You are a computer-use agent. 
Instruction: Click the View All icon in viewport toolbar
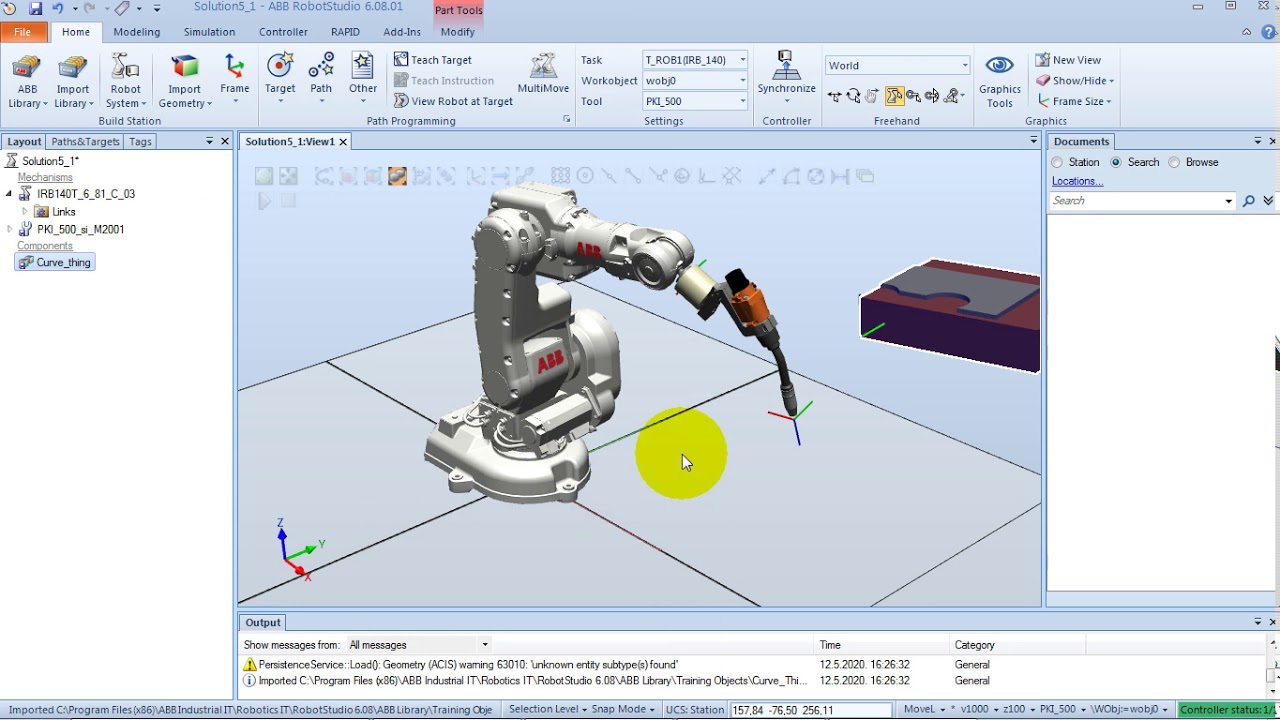tap(264, 176)
